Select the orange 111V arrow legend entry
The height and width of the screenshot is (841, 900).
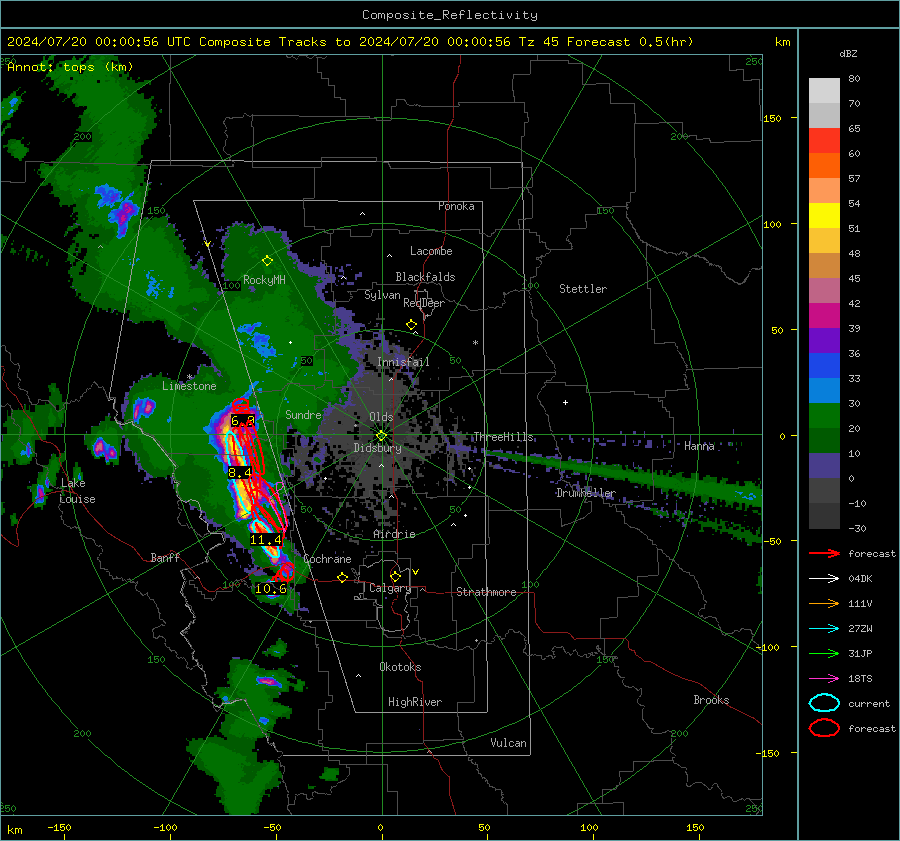pos(824,603)
